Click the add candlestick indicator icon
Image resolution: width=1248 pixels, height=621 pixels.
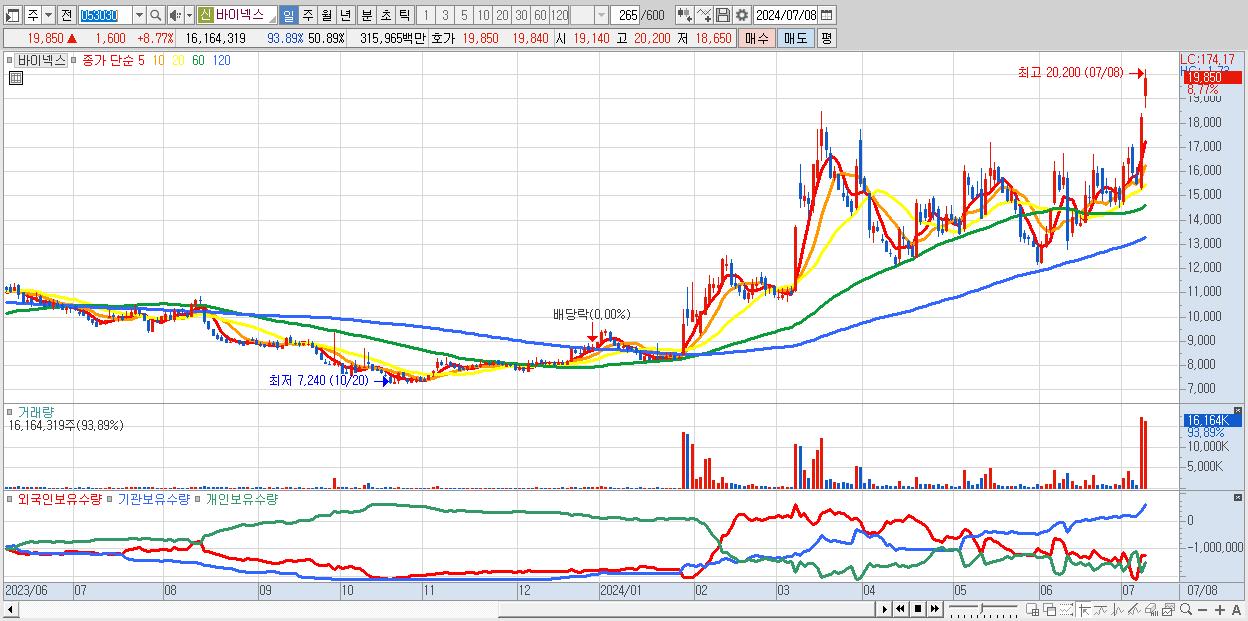(685, 15)
